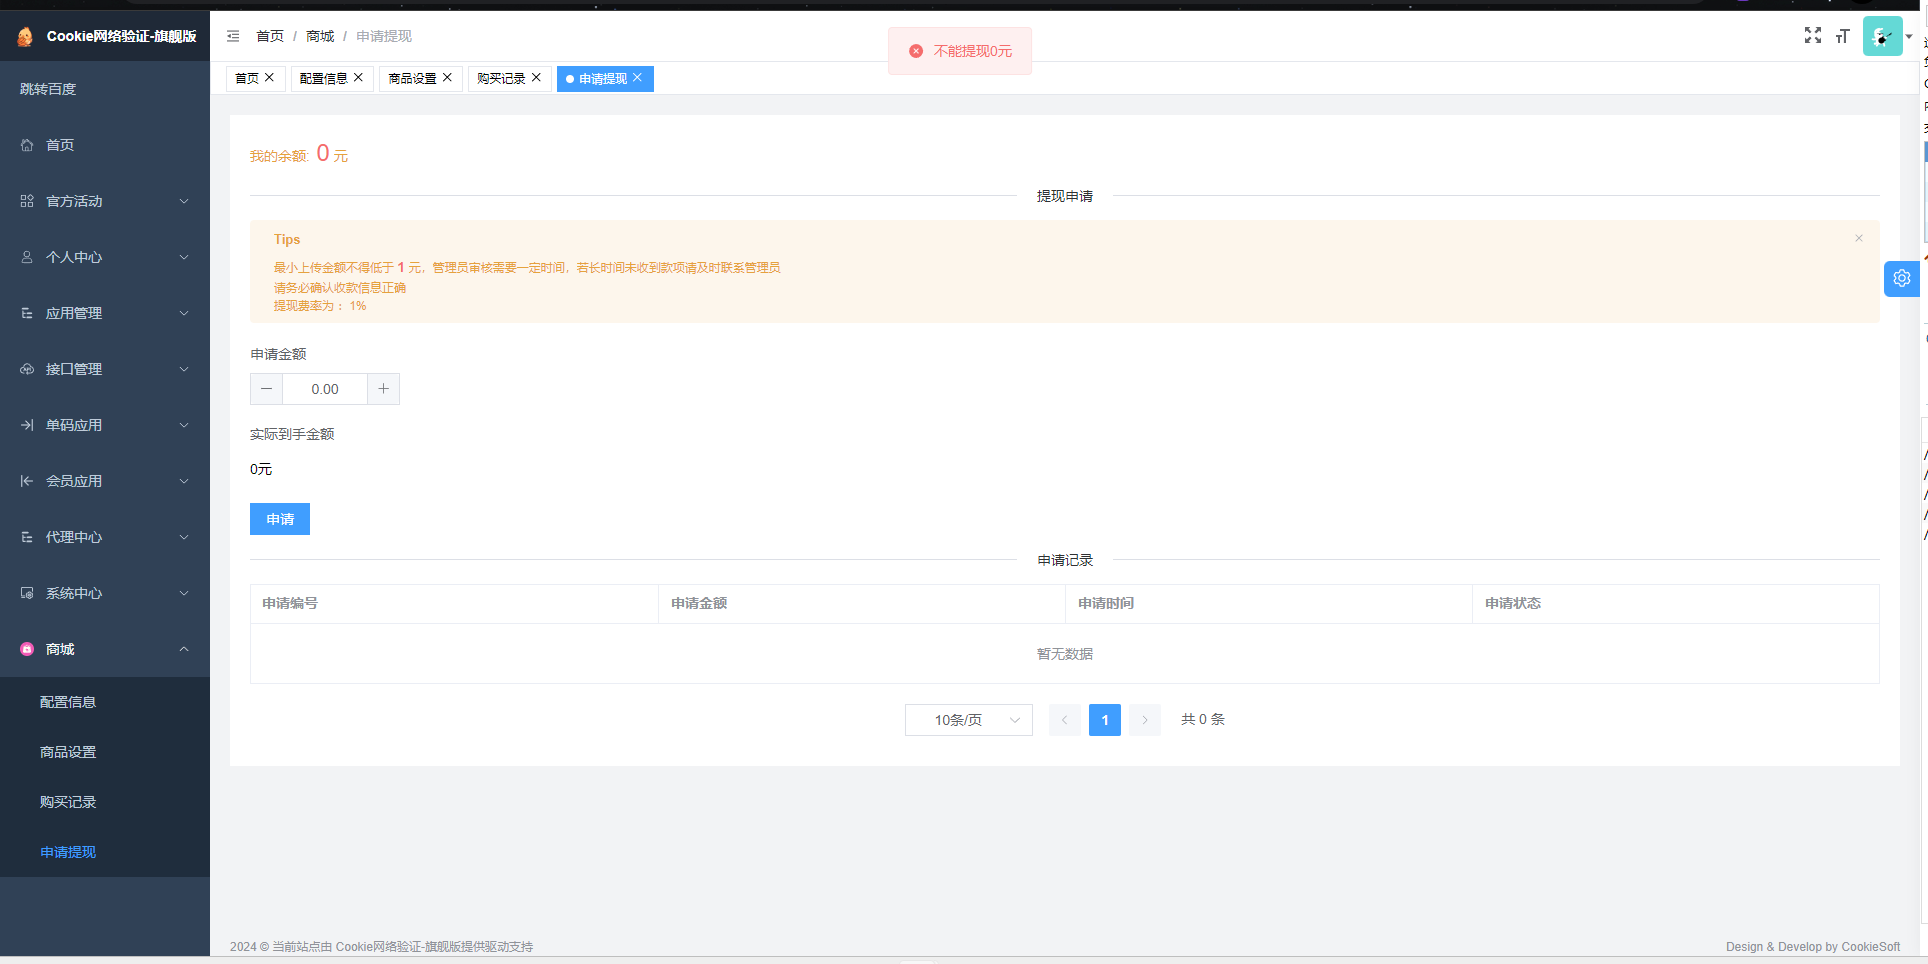Image resolution: width=1928 pixels, height=964 pixels.
Task: Collapse the 商城 sidebar menu
Action: [x=105, y=649]
